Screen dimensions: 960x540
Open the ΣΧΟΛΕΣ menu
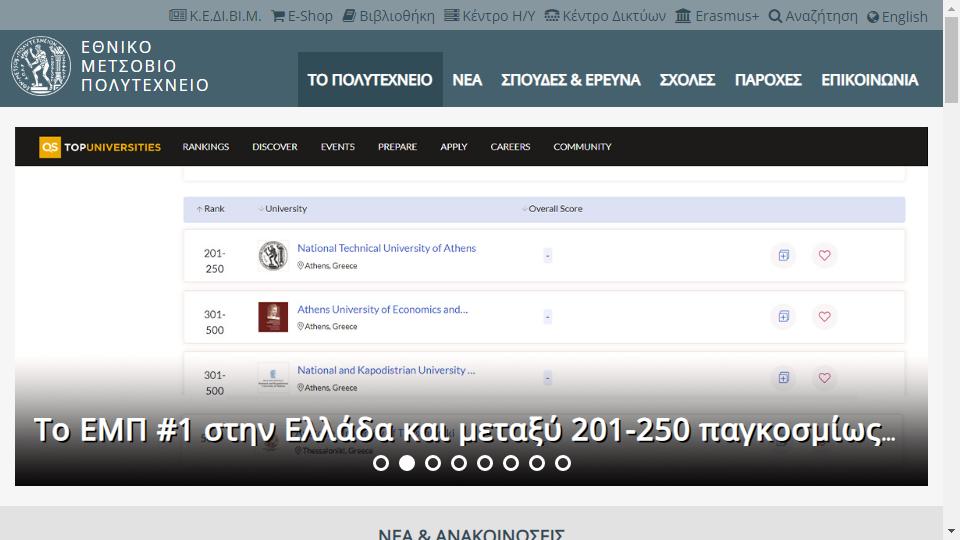(x=687, y=80)
